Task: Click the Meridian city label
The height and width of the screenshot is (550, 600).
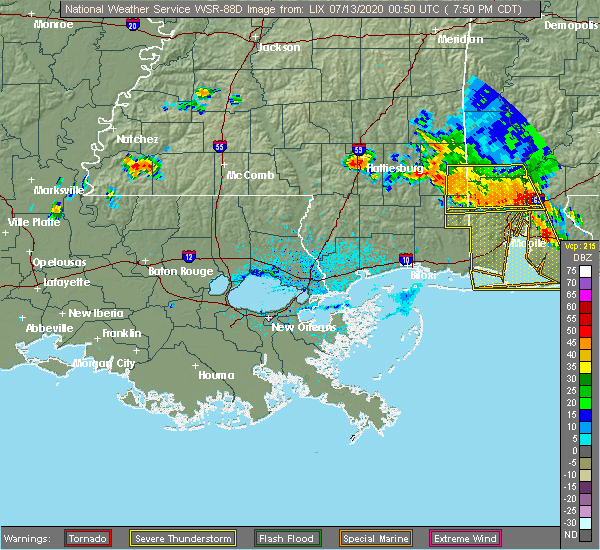Action: 460,39
